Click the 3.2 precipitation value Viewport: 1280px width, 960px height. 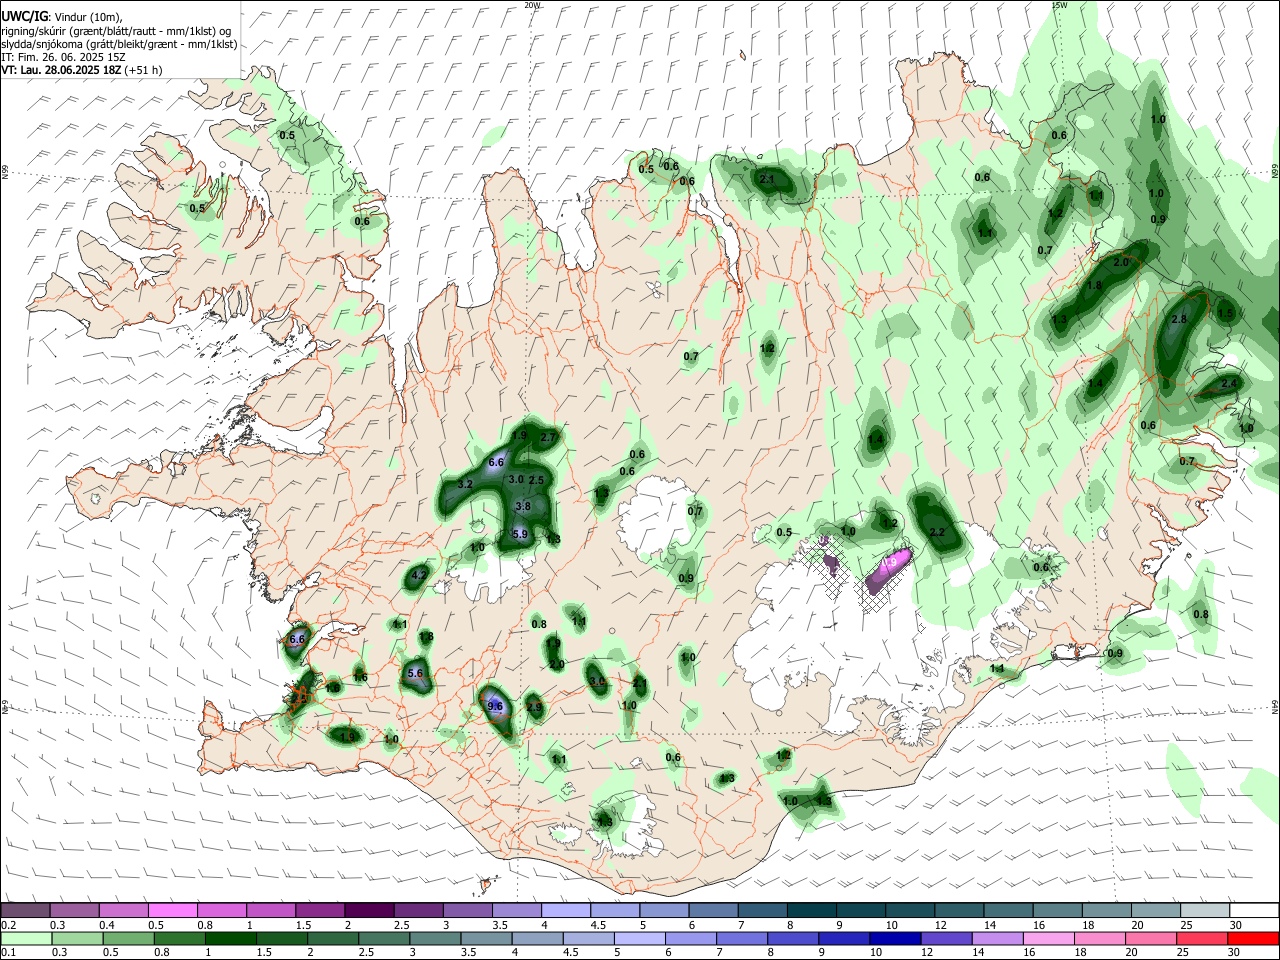(465, 484)
